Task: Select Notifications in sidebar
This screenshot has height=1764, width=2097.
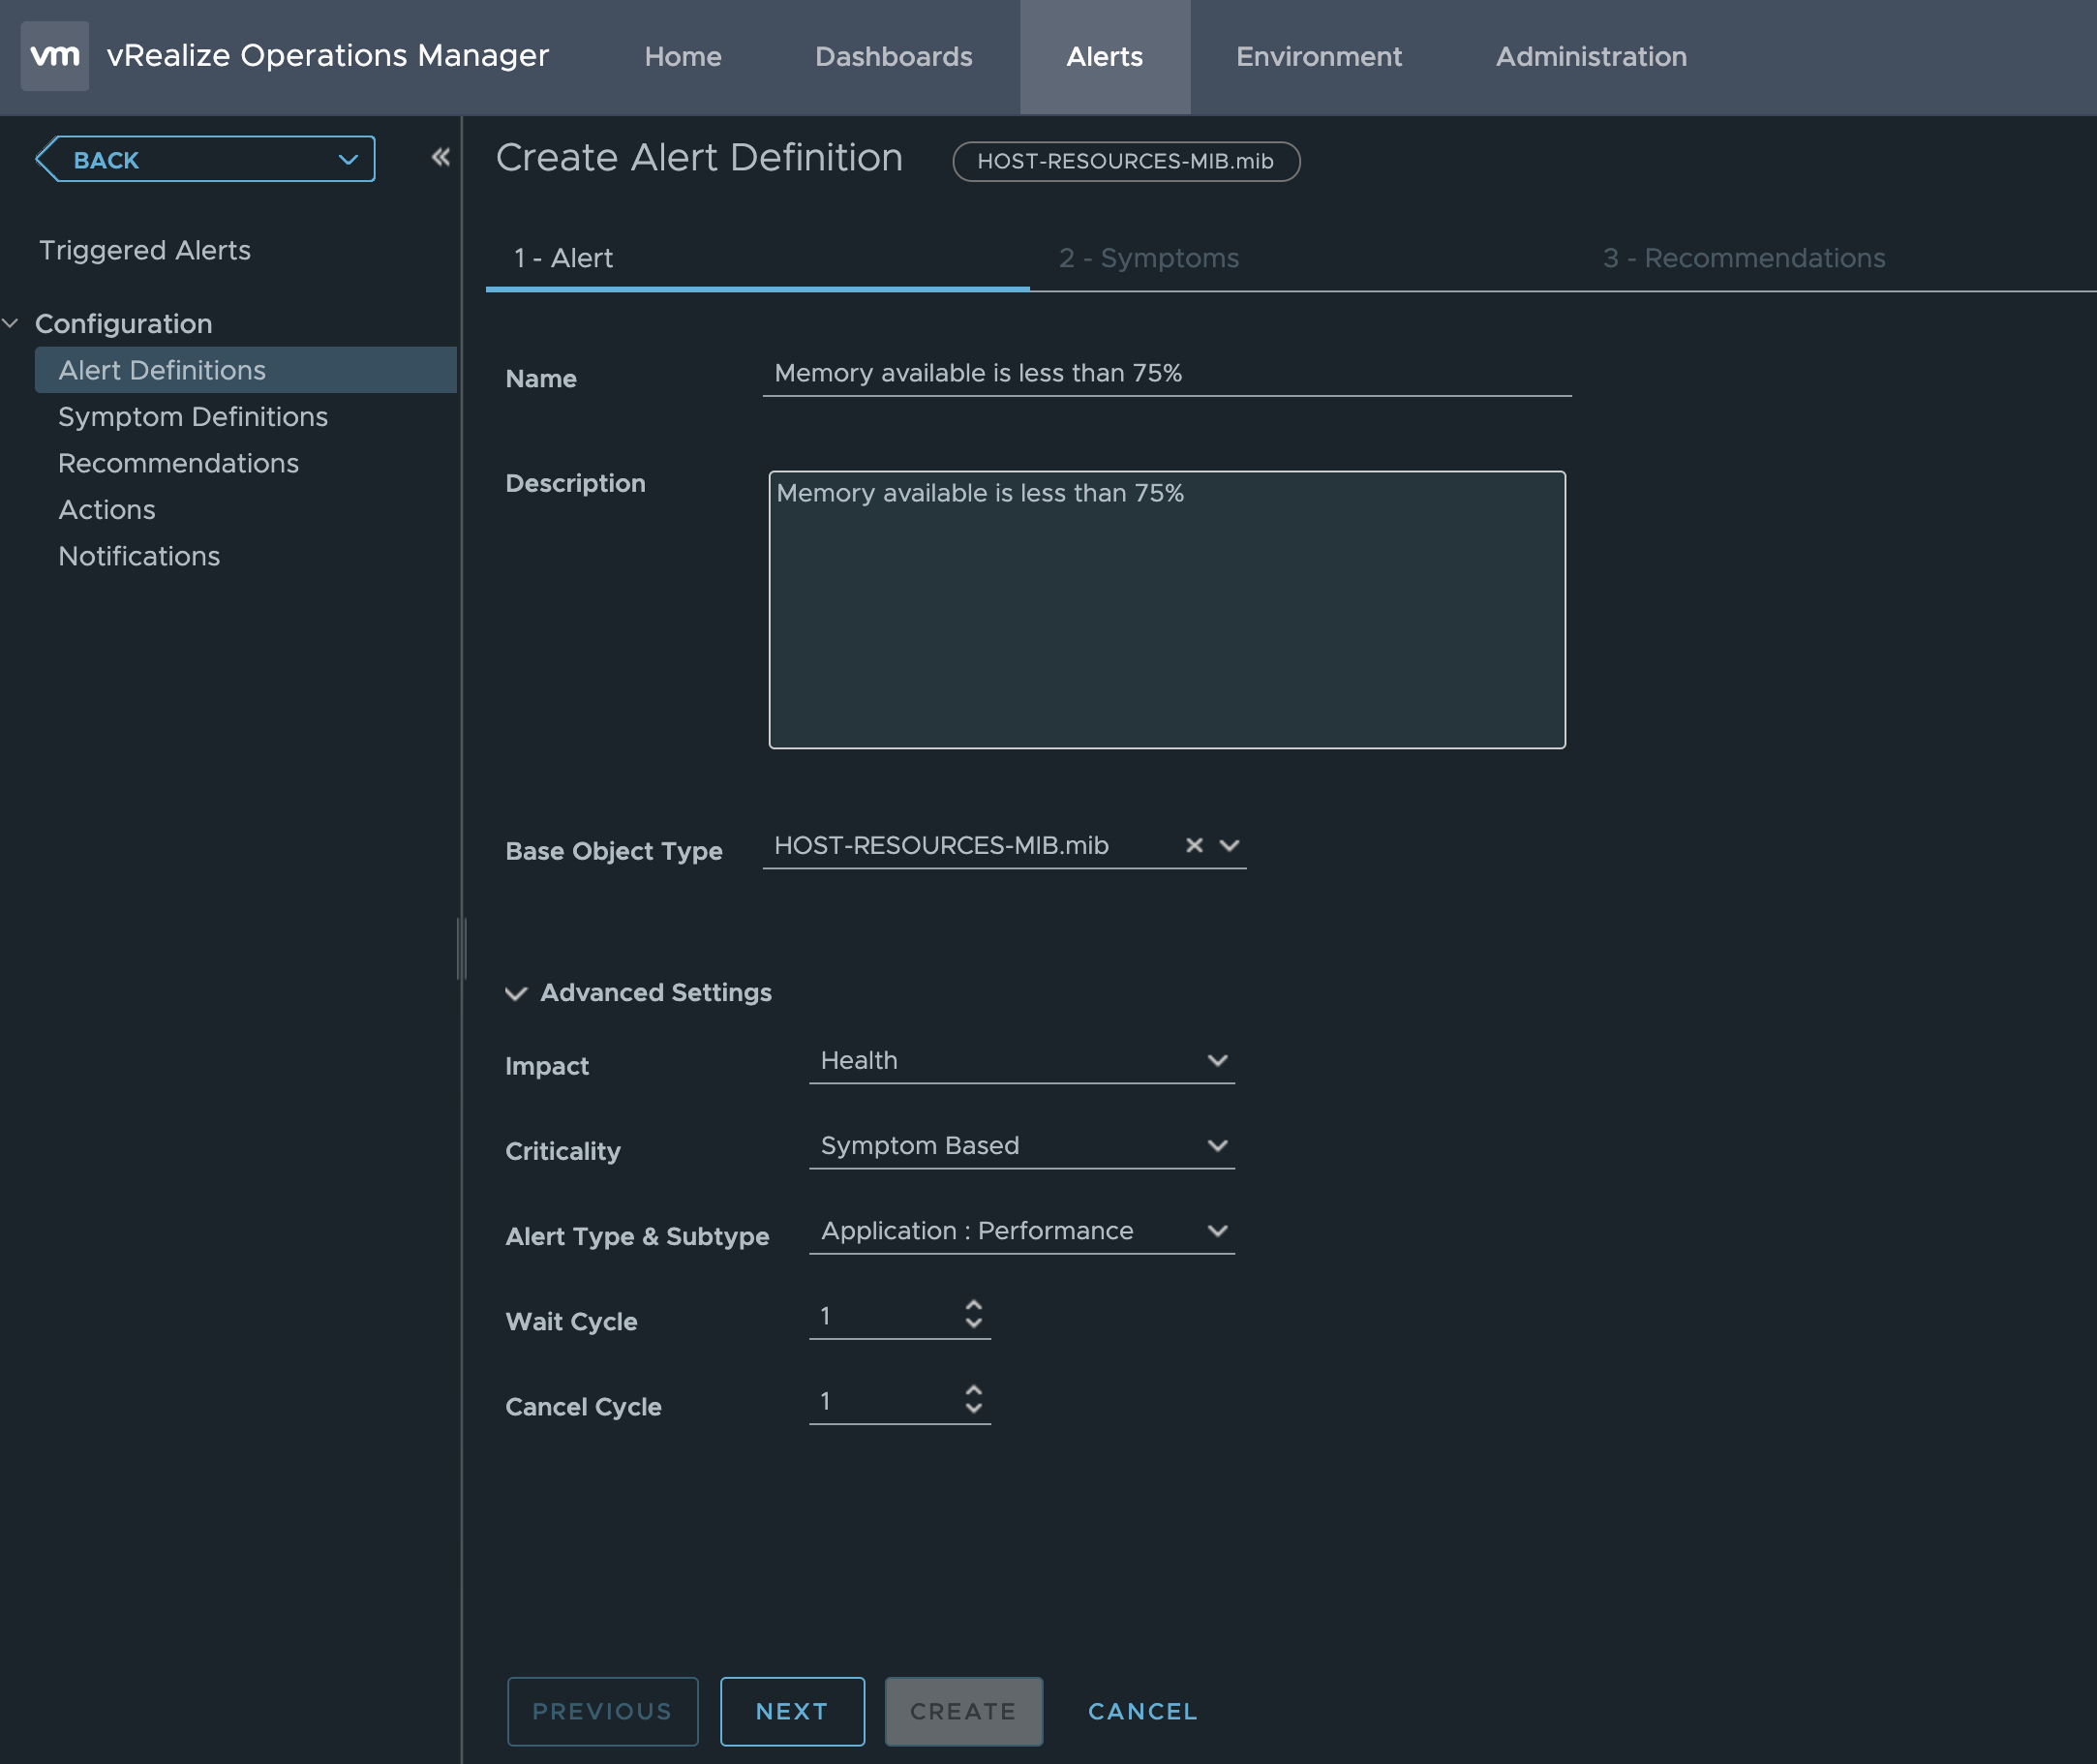Action: tap(139, 556)
